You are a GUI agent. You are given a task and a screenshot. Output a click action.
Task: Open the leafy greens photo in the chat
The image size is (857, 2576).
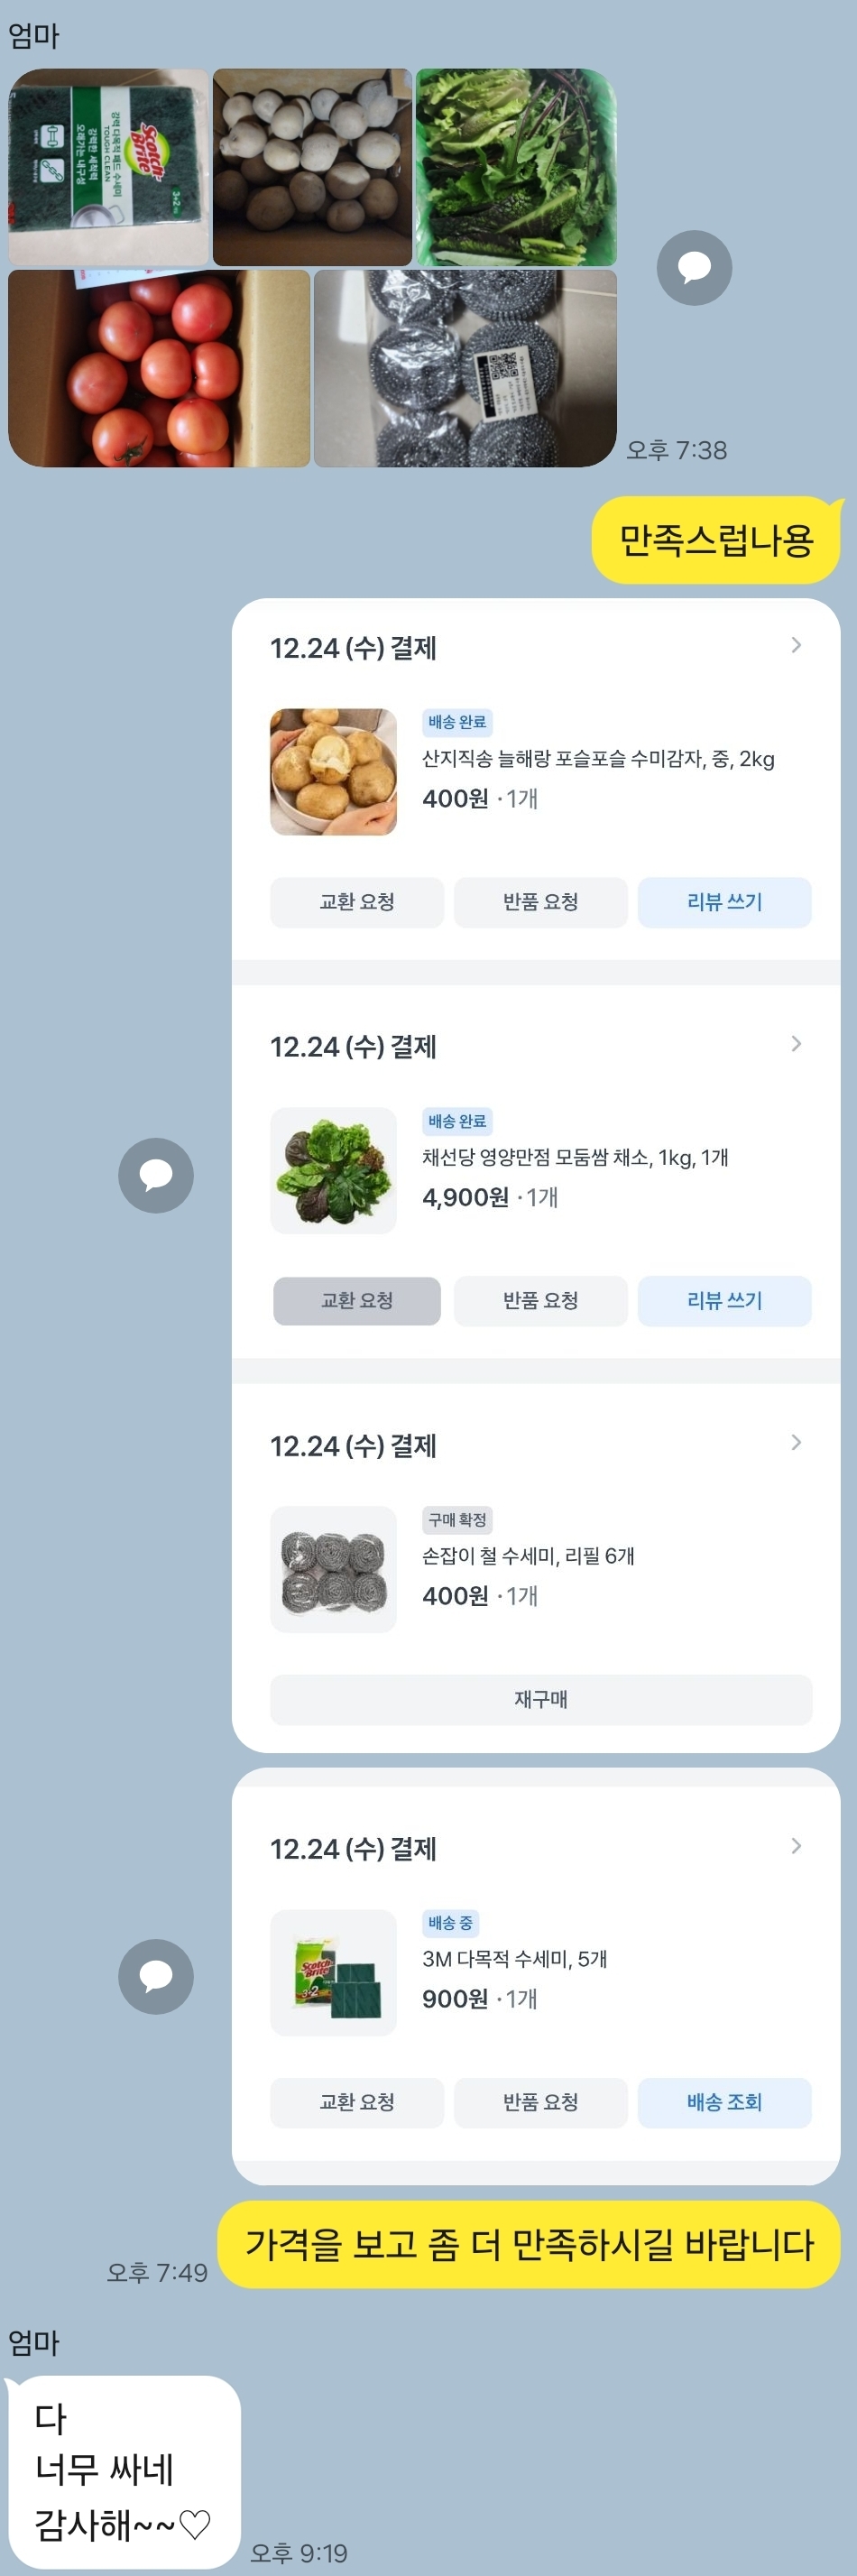(x=516, y=166)
